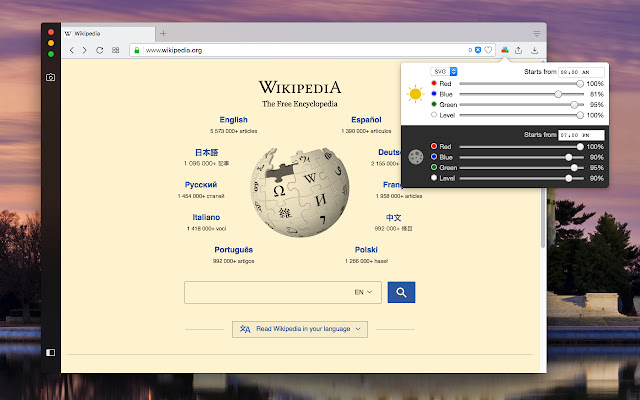This screenshot has height=400, width=640.
Task: Go forward with the forward arrow
Action: (84, 50)
